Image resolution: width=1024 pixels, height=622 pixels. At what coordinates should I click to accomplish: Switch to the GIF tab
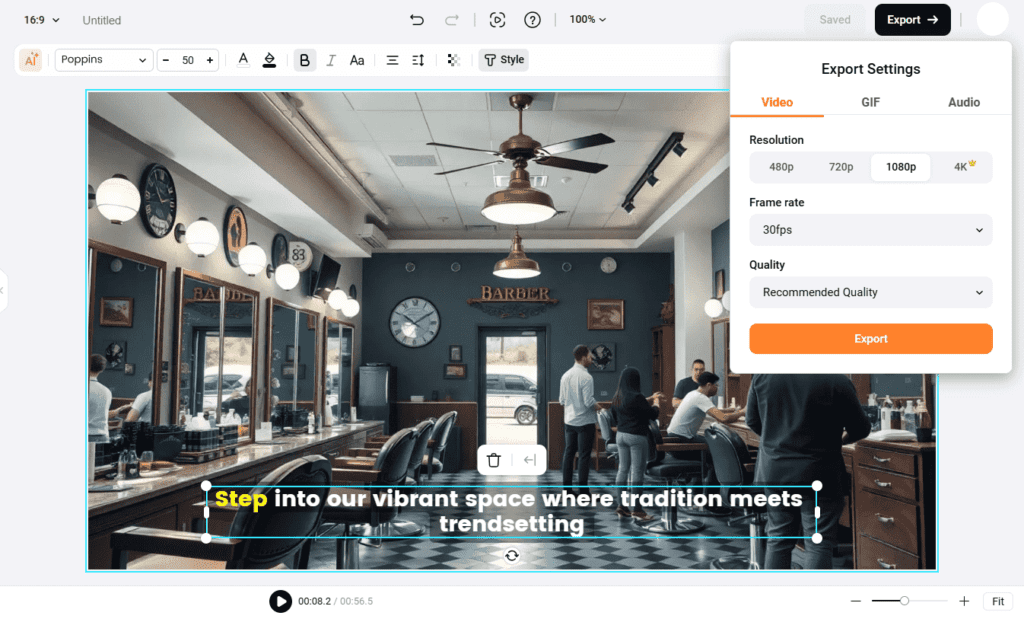tap(870, 102)
